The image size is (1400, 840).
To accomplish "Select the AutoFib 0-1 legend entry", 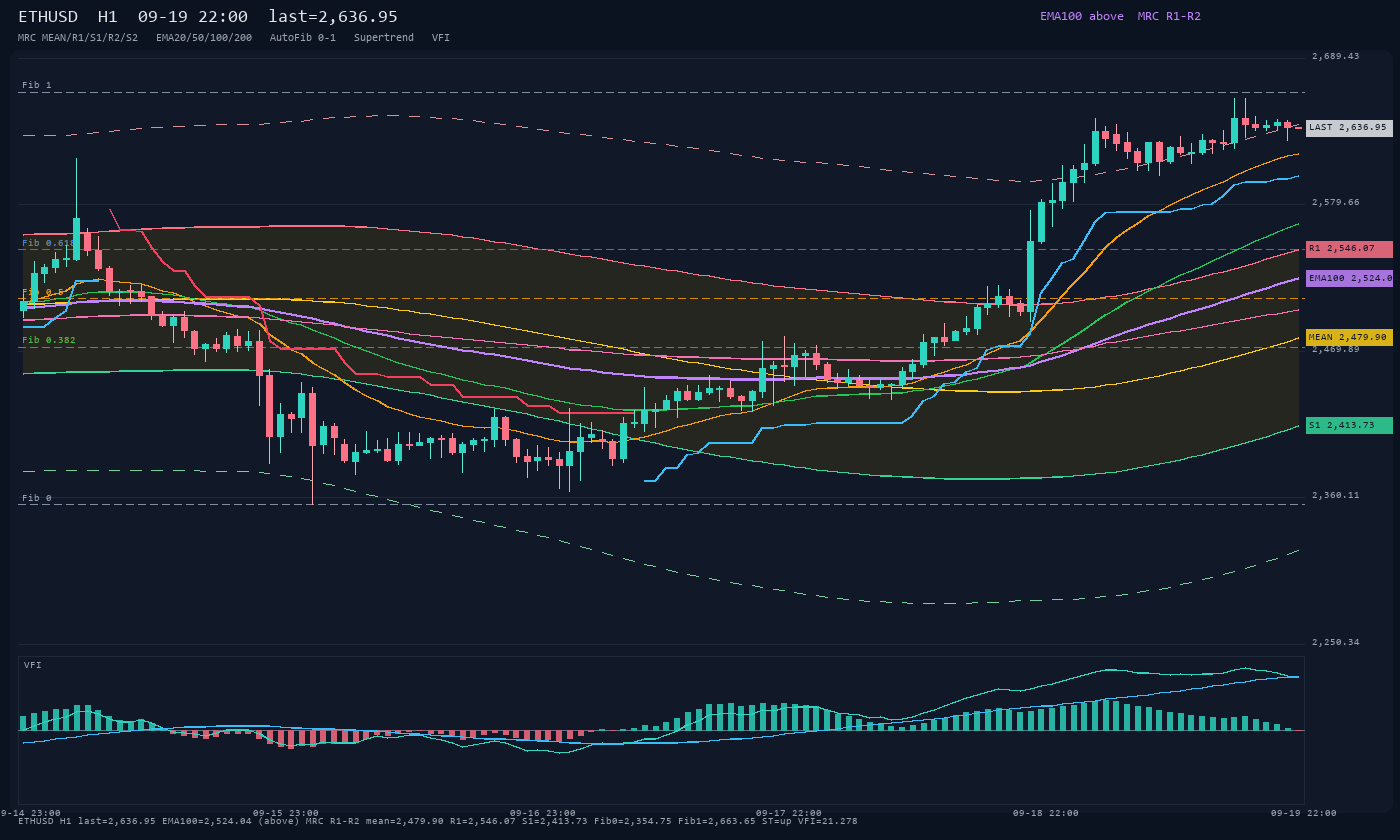I will 303,38.
